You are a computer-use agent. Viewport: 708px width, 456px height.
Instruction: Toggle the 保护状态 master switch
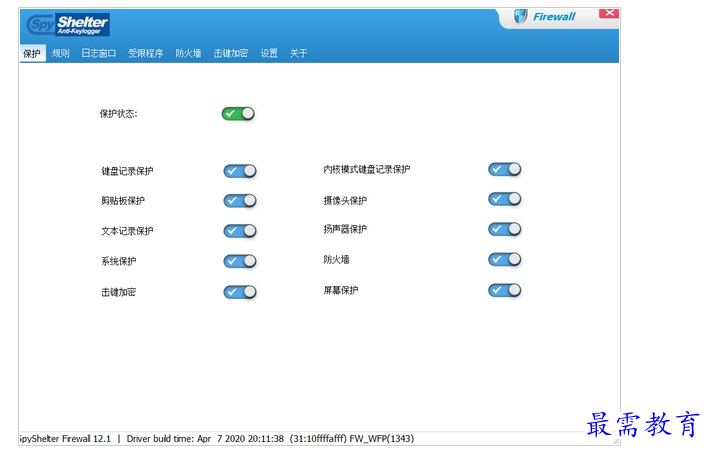(238, 114)
